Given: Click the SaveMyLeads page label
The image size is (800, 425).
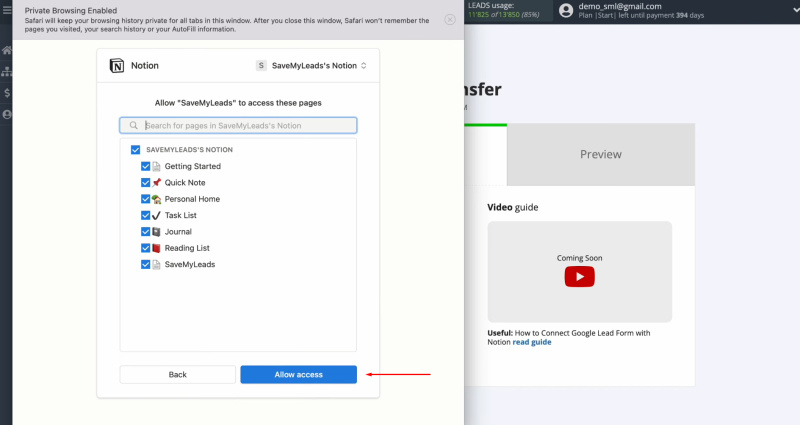Looking at the screenshot, I should tap(190, 264).
